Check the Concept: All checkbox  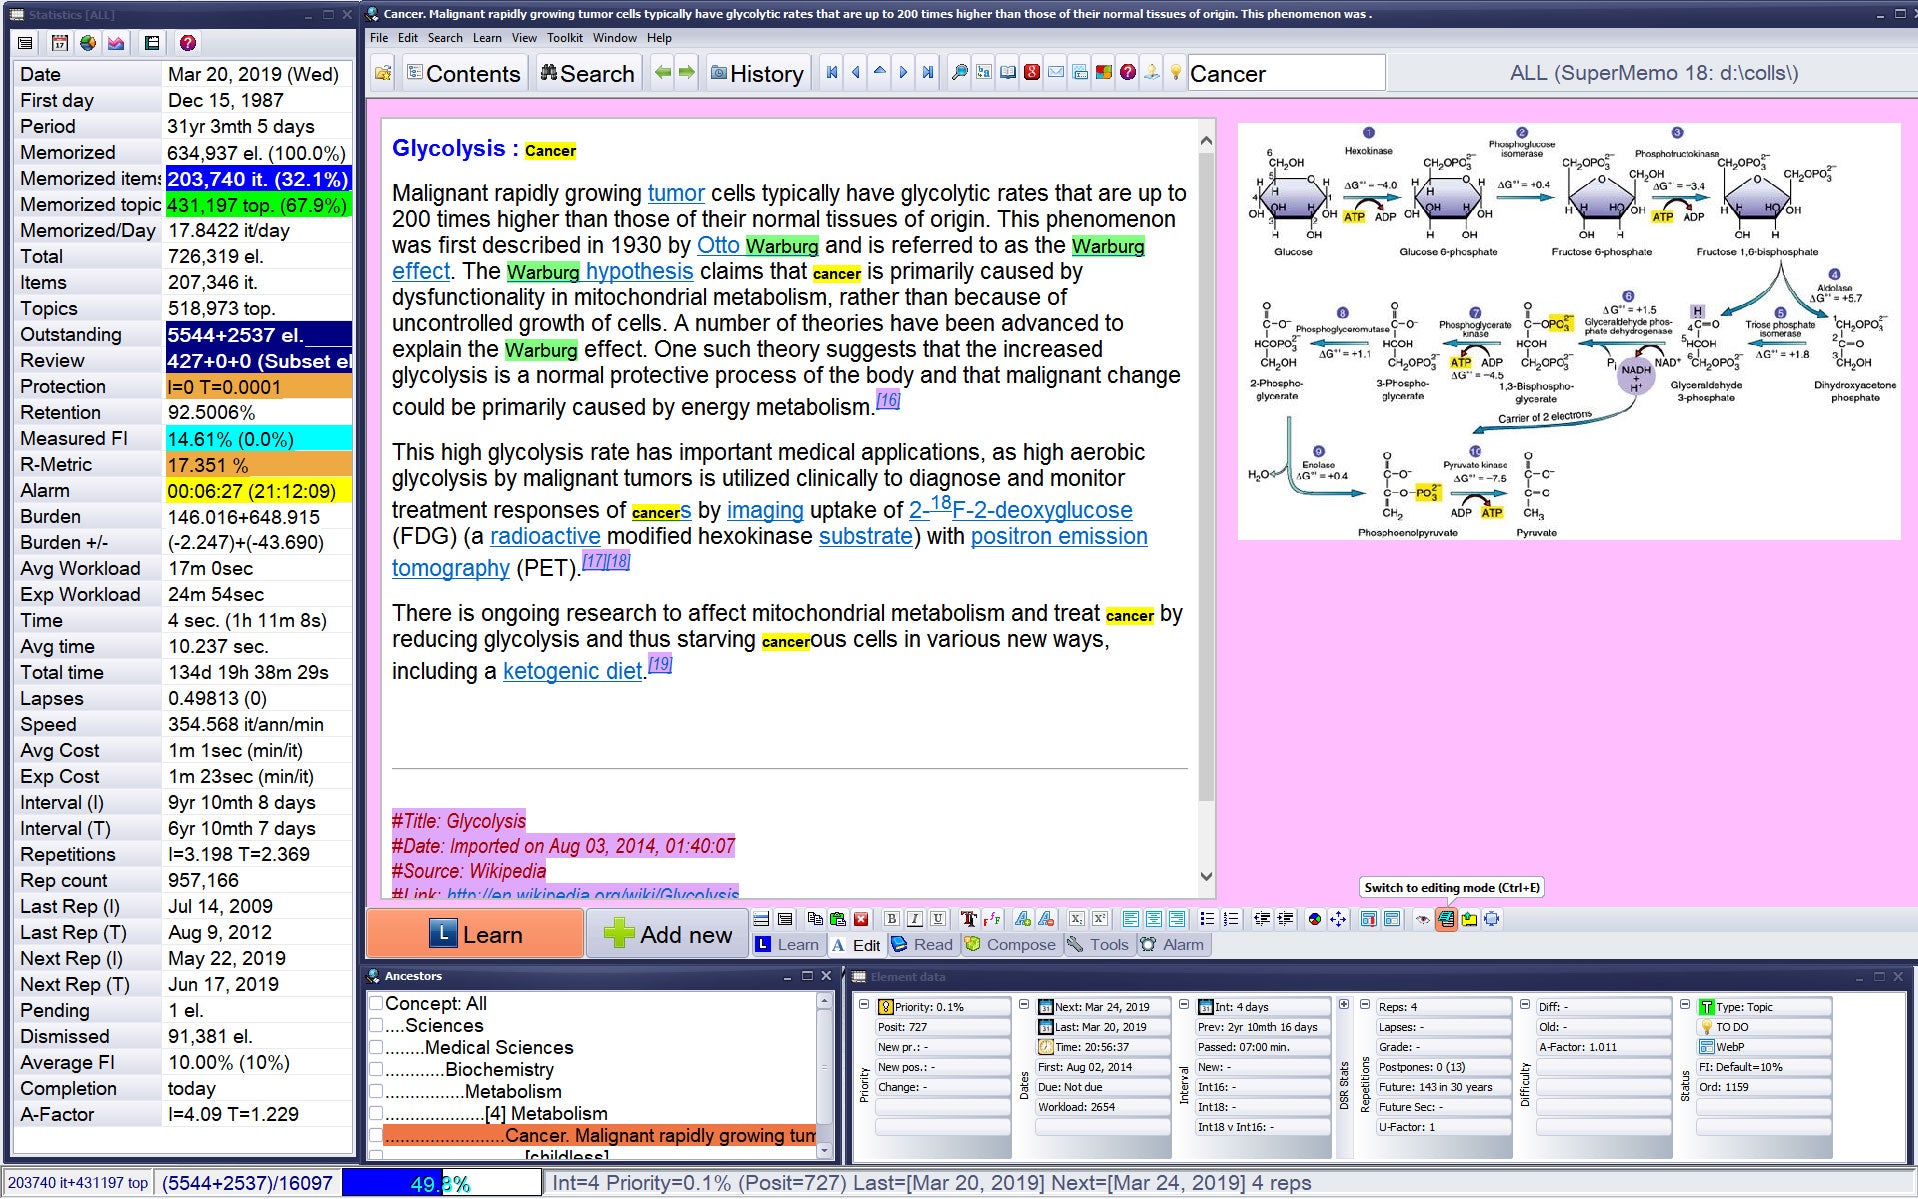[x=377, y=1003]
